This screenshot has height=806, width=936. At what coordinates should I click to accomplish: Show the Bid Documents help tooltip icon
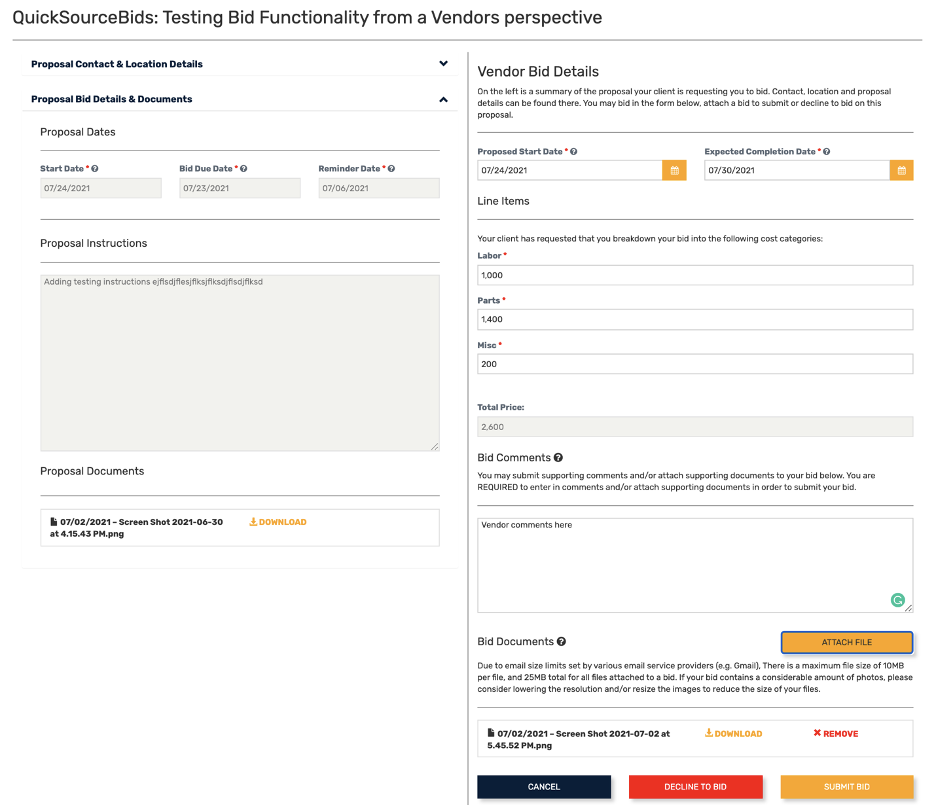pyautogui.click(x=561, y=642)
